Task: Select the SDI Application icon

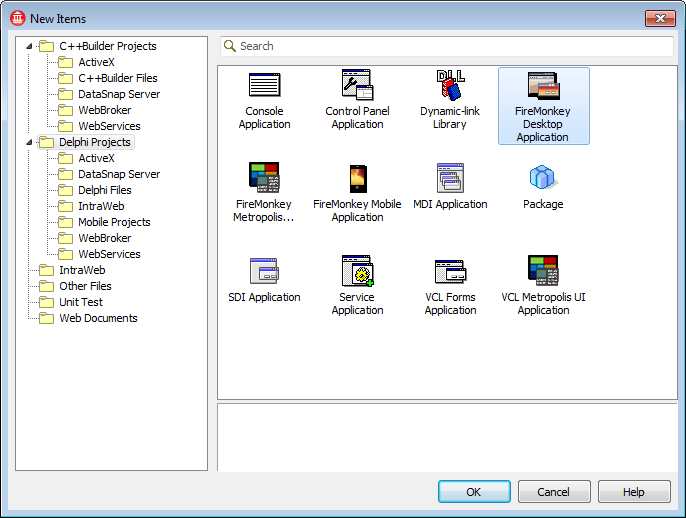Action: coord(264,272)
